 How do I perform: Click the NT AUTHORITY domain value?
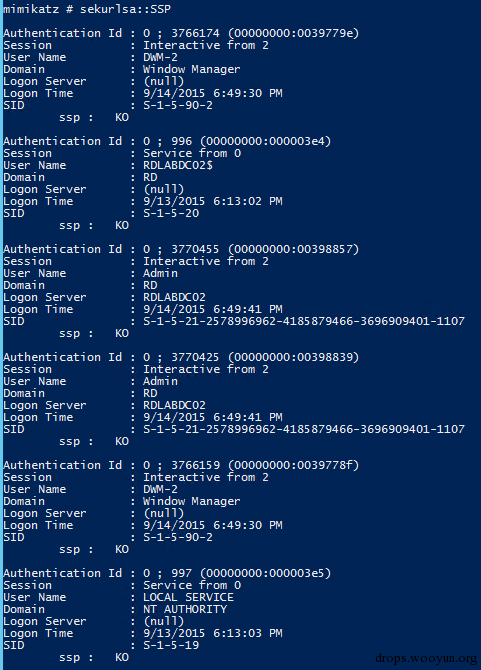tap(185, 609)
